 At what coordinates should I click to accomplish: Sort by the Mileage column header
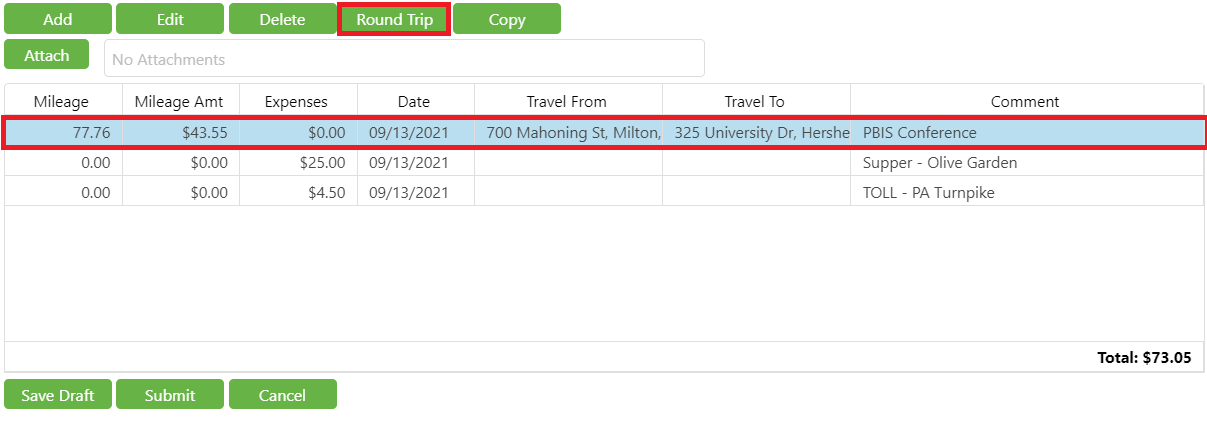tap(62, 101)
